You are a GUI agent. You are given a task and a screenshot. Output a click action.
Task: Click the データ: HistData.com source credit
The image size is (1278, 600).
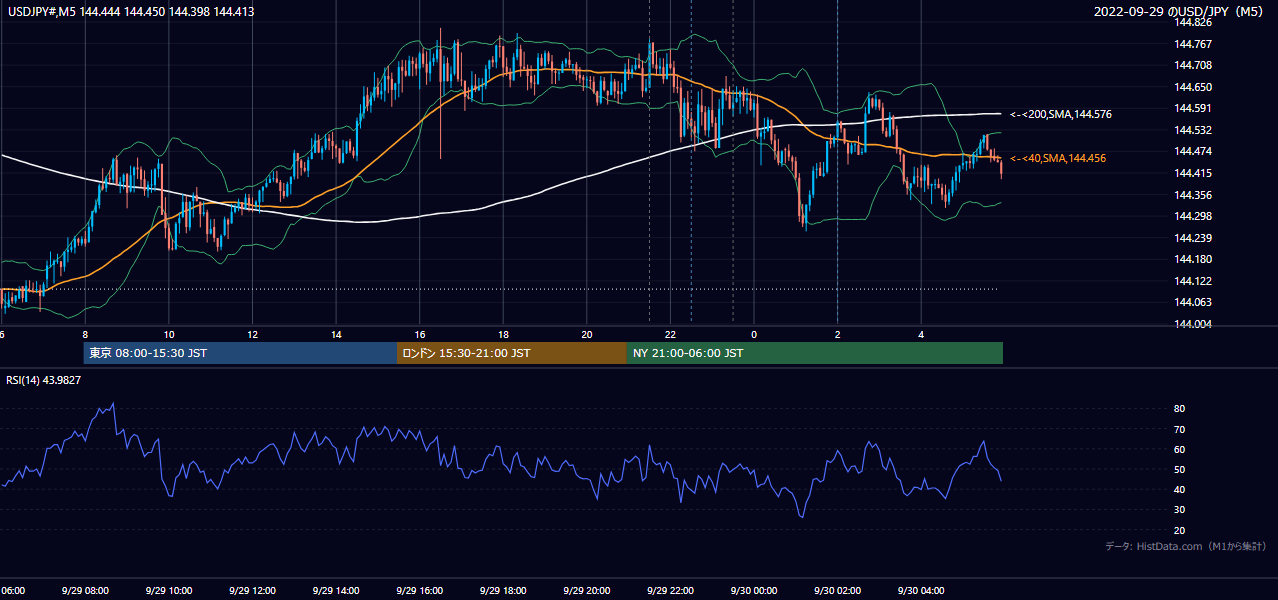[1185, 546]
